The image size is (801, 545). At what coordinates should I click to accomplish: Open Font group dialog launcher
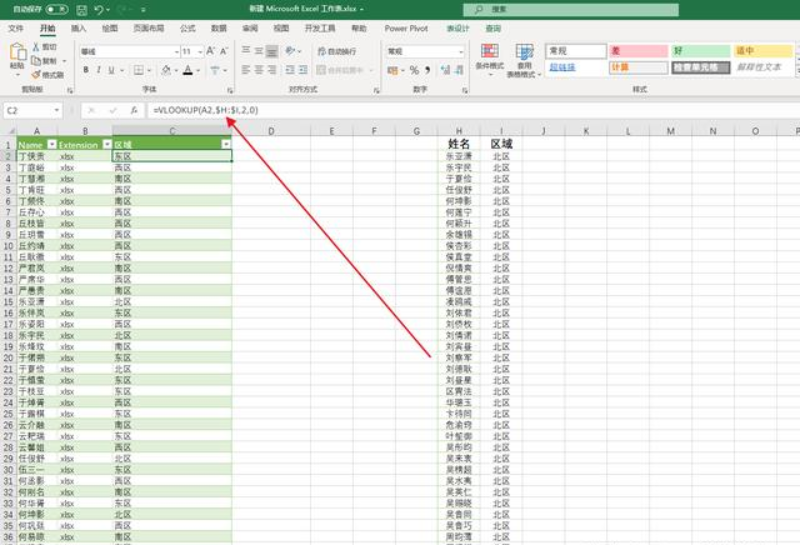pos(230,90)
